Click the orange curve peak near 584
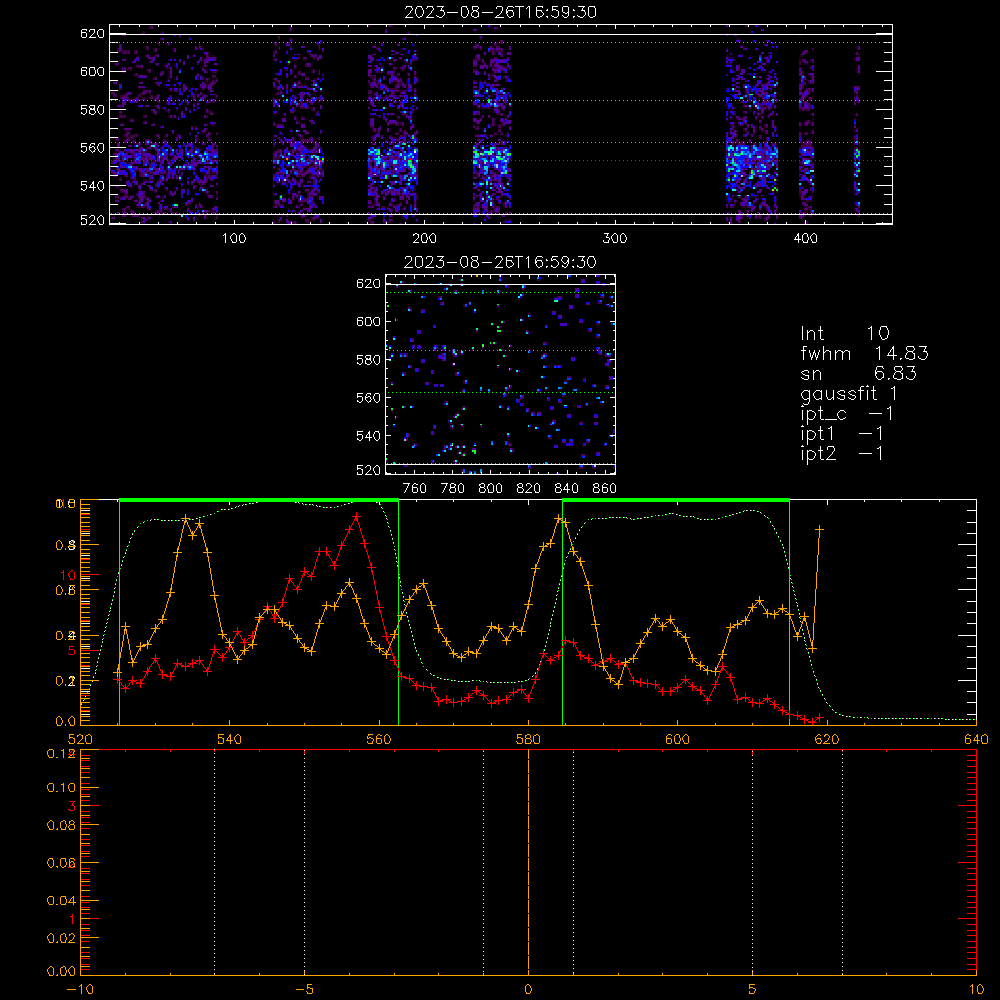 click(x=559, y=519)
